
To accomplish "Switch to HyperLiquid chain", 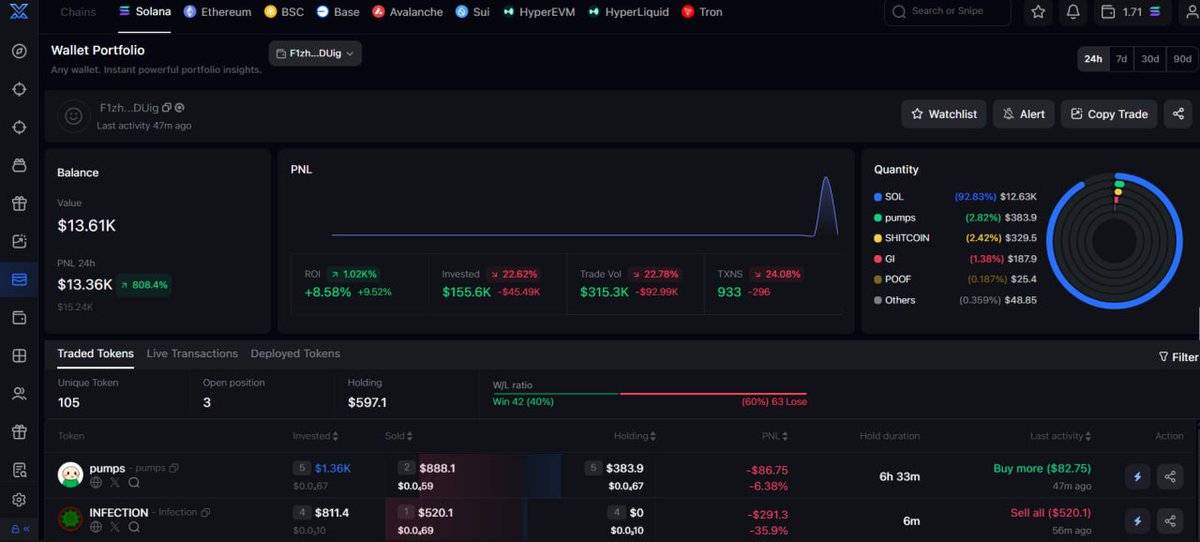I will 628,12.
